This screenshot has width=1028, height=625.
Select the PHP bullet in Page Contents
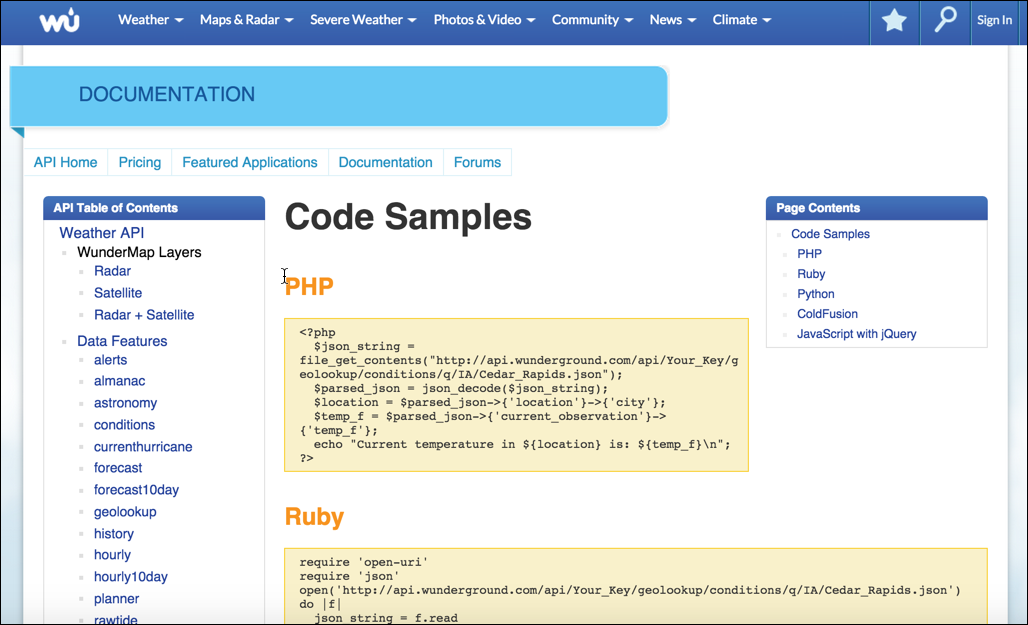tap(809, 253)
